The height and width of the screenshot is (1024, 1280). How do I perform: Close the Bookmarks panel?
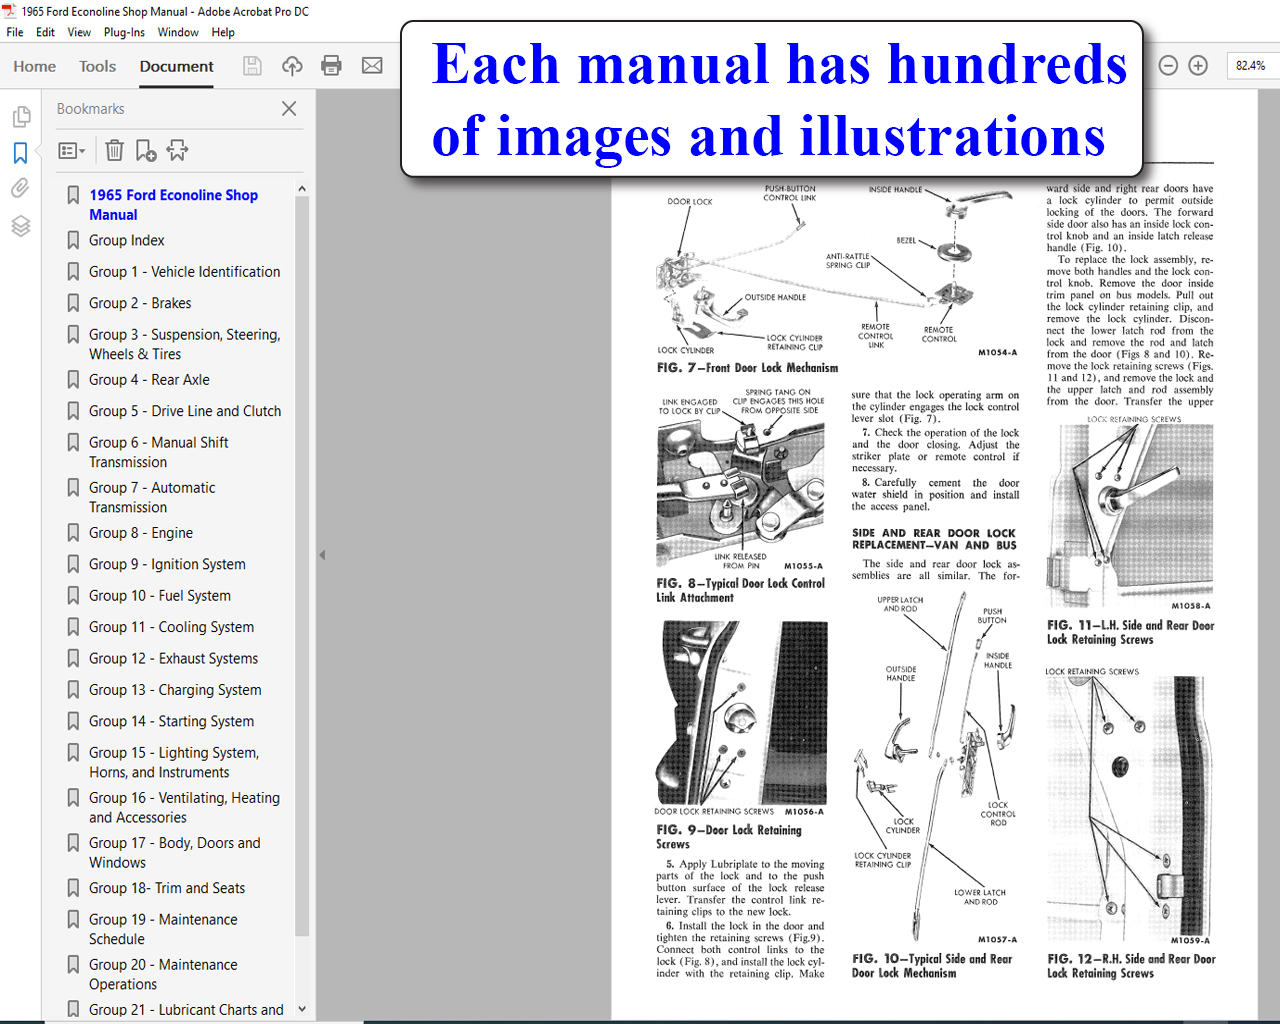289,108
